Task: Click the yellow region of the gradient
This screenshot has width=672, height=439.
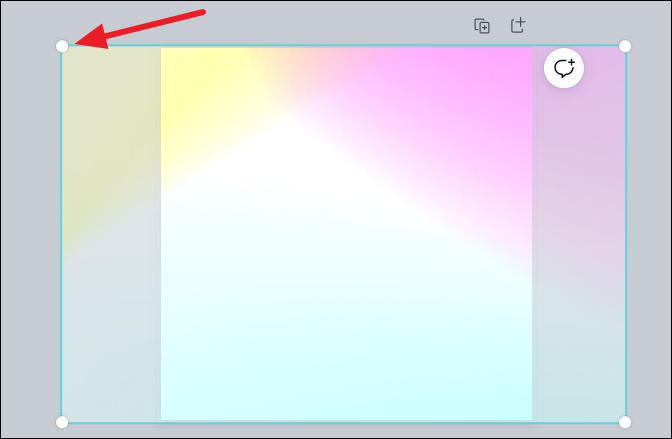Action: pos(193,86)
